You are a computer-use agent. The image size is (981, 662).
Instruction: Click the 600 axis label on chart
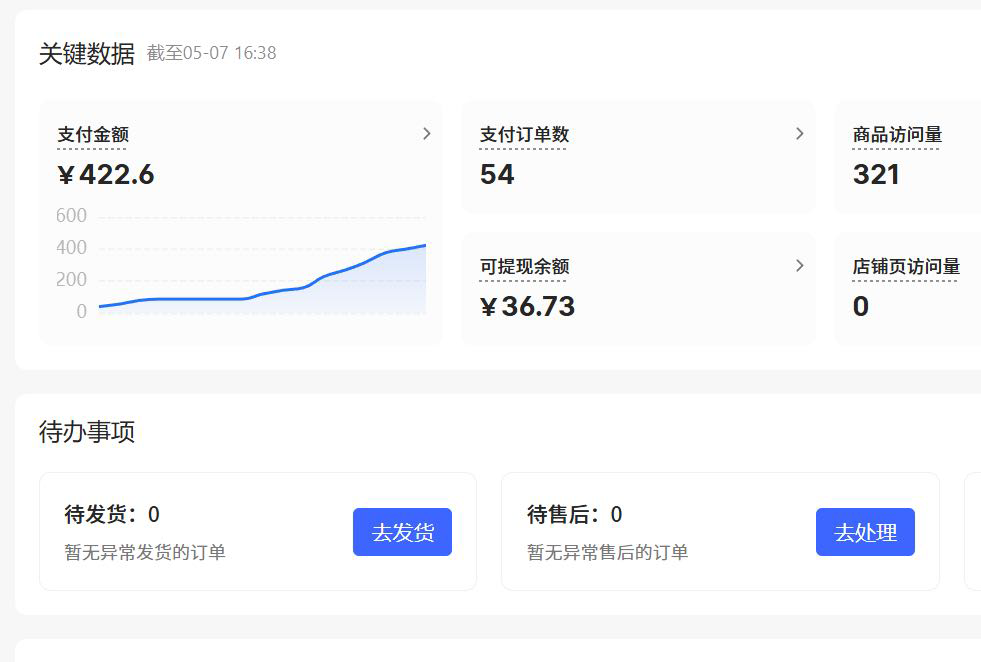(71, 216)
